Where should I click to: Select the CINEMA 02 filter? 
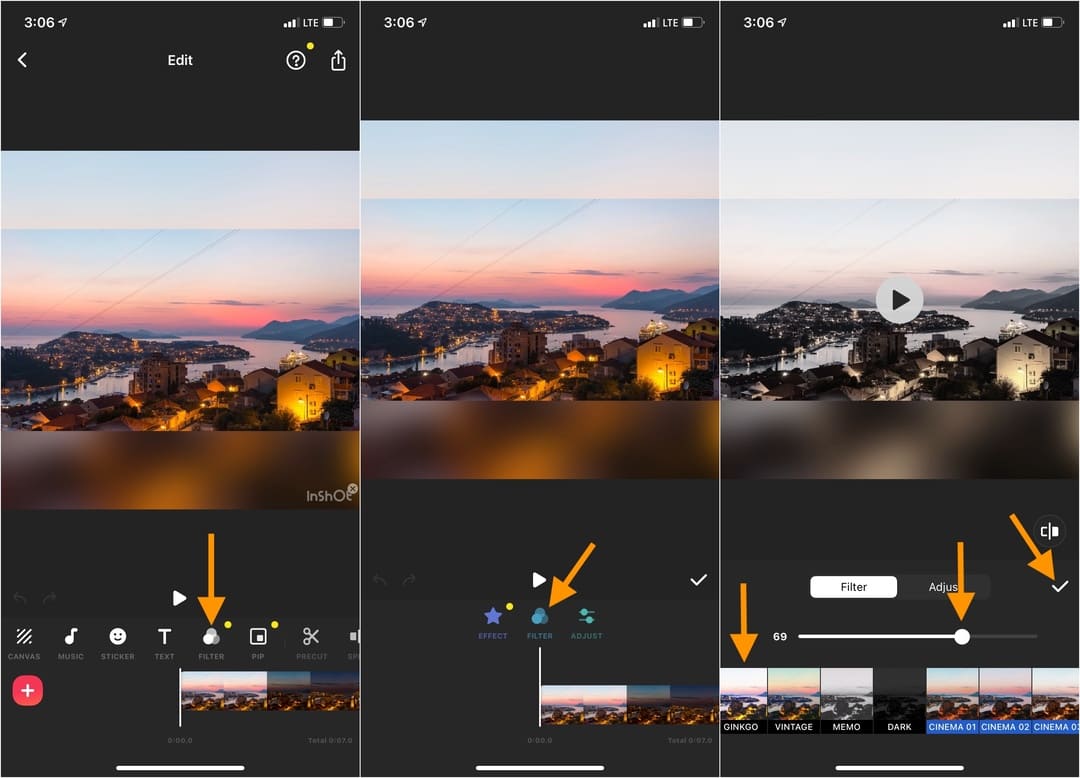[1005, 701]
